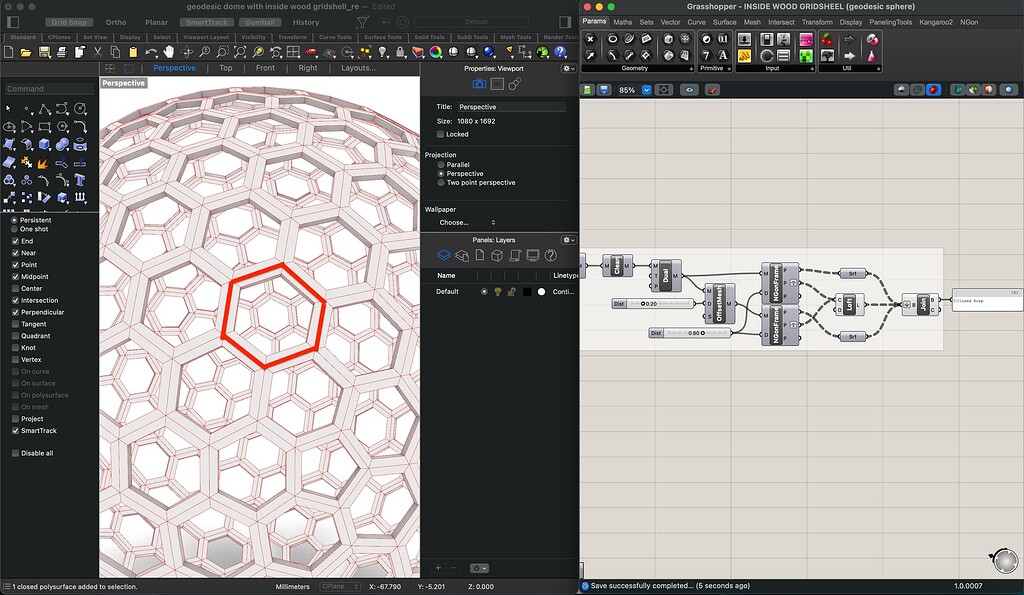Screen dimensions: 1024x595
Task: Select the Layers panel icon
Action: click(x=443, y=255)
